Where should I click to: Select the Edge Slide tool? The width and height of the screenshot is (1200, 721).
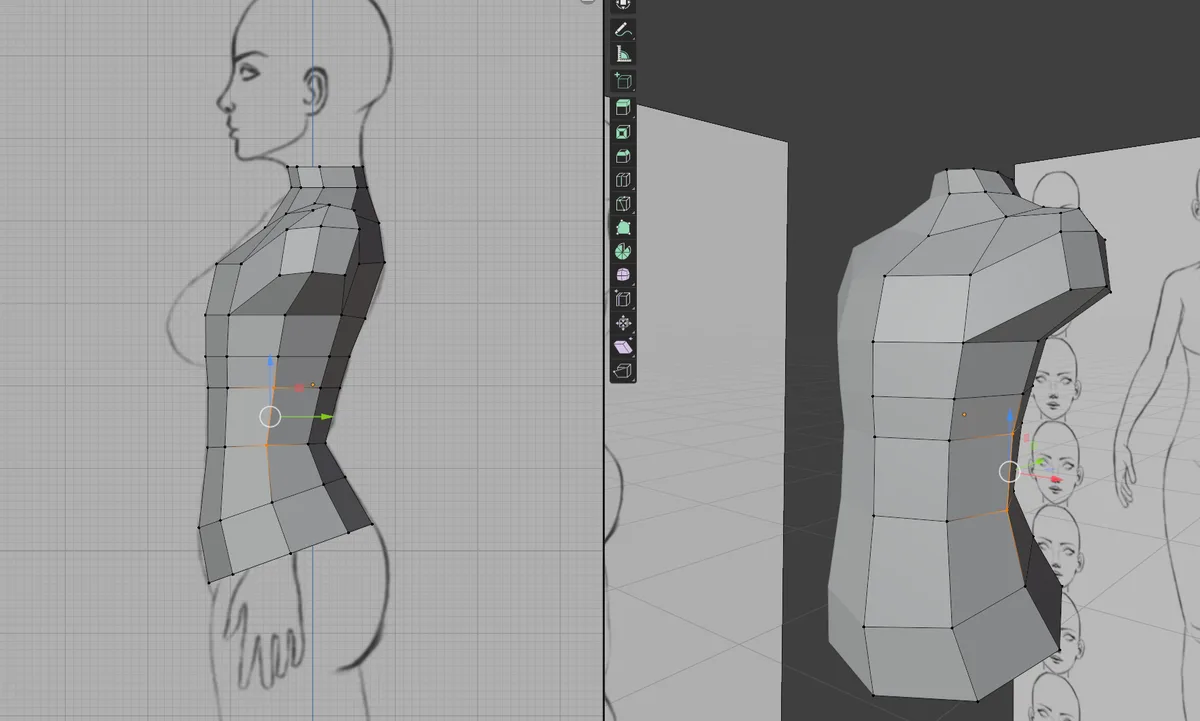(x=623, y=299)
